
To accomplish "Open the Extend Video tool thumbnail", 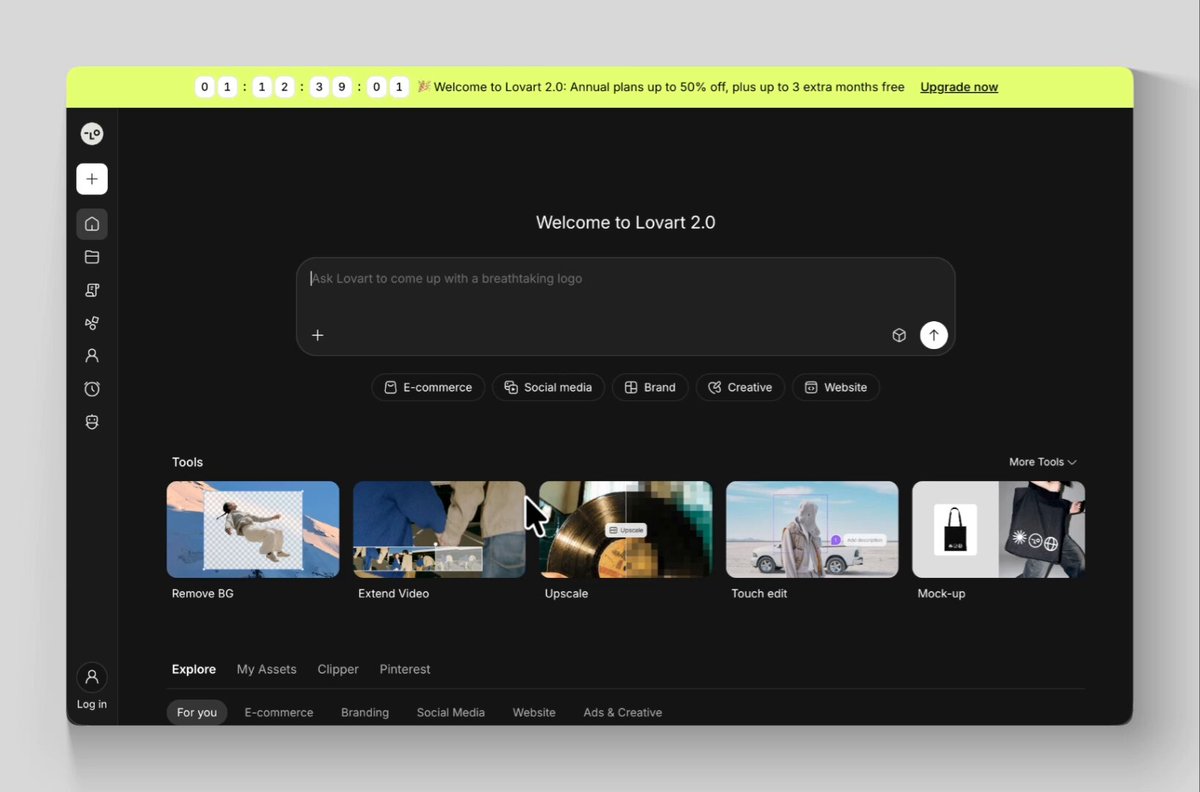I will pyautogui.click(x=439, y=530).
